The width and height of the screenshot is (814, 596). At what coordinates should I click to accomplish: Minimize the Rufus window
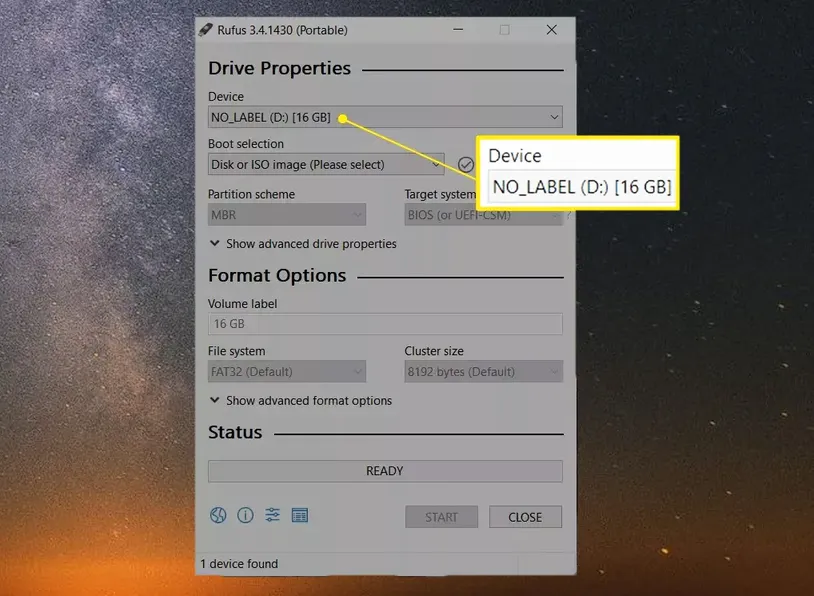(x=458, y=30)
